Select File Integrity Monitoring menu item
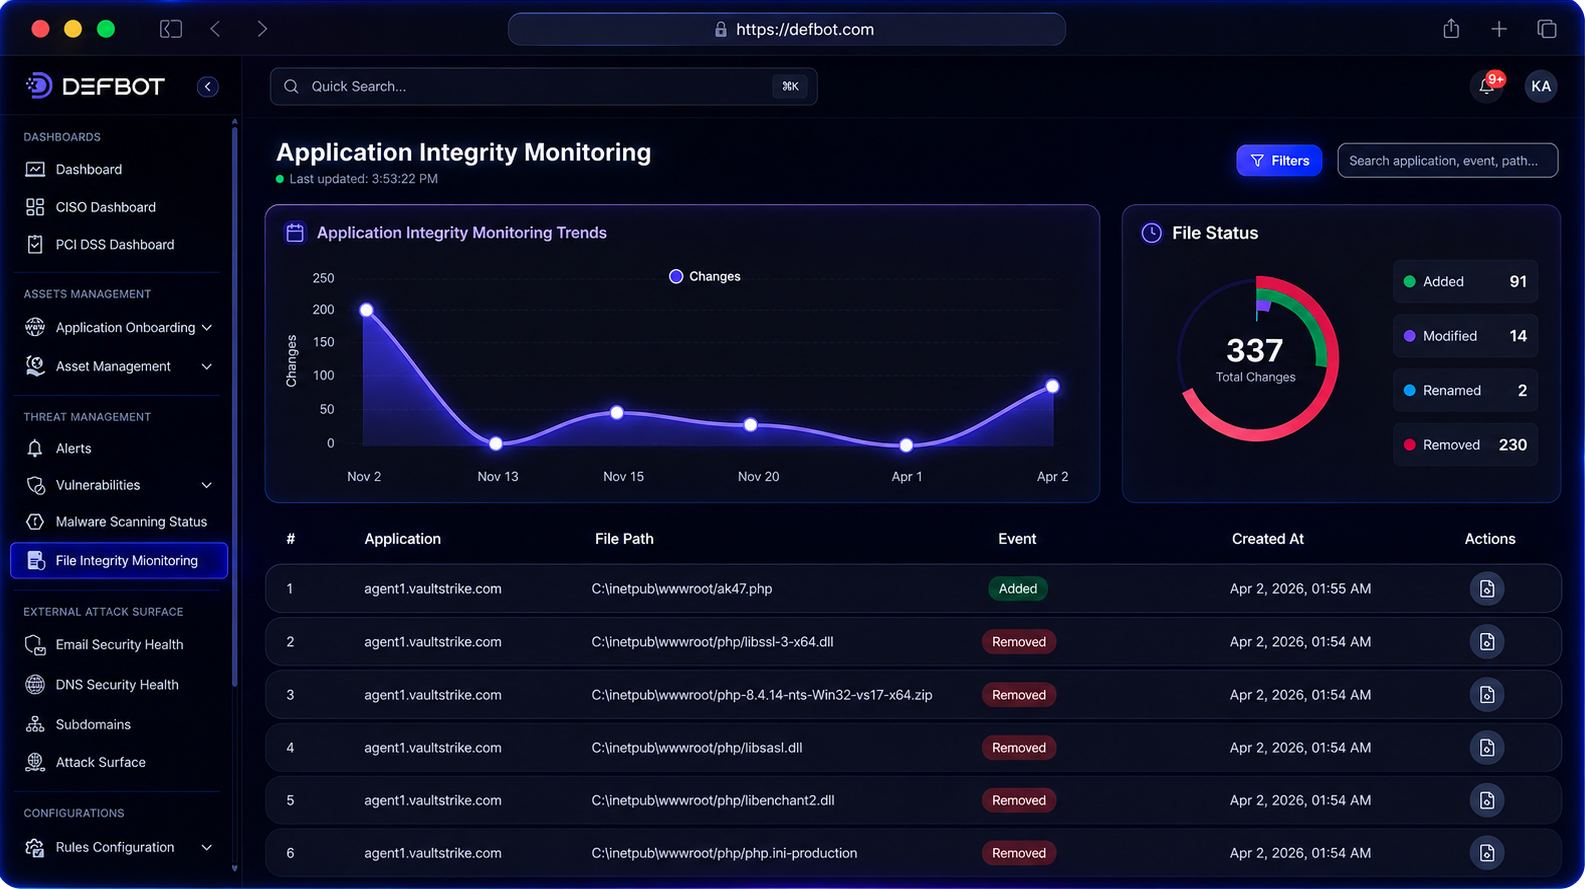This screenshot has width=1585, height=889. click(119, 561)
